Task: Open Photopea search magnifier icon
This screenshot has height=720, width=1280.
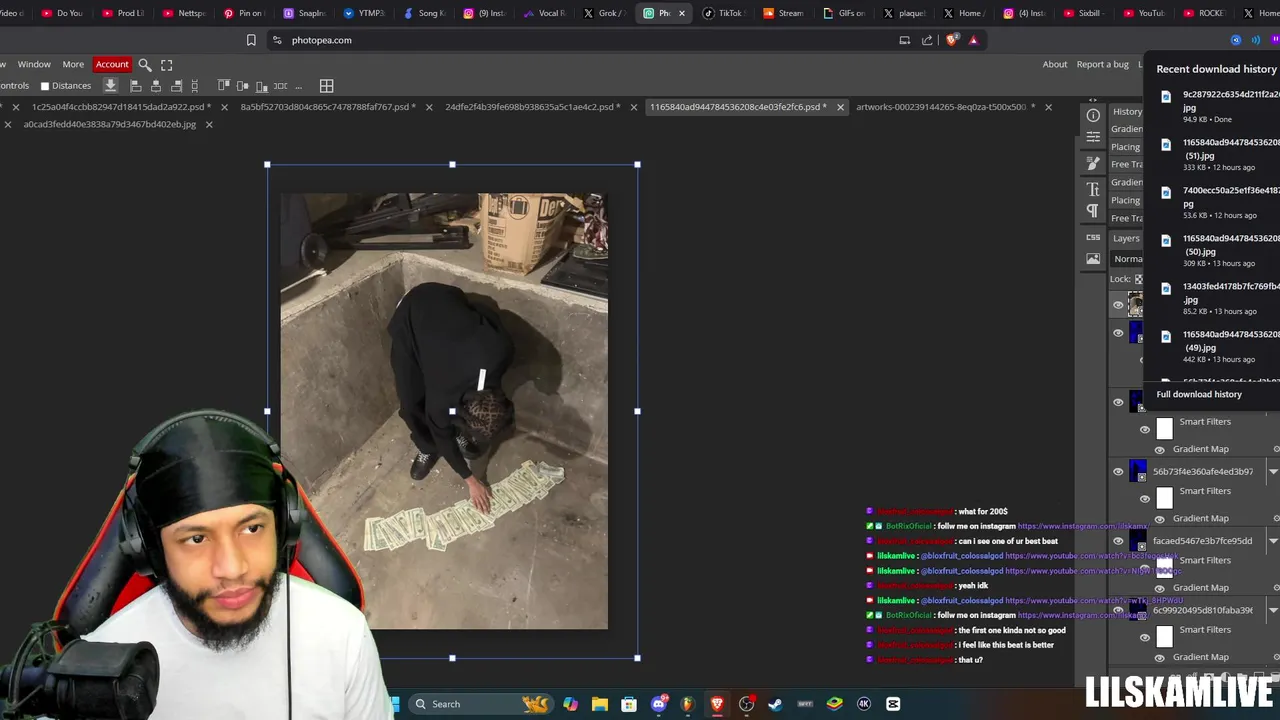Action: tap(145, 64)
